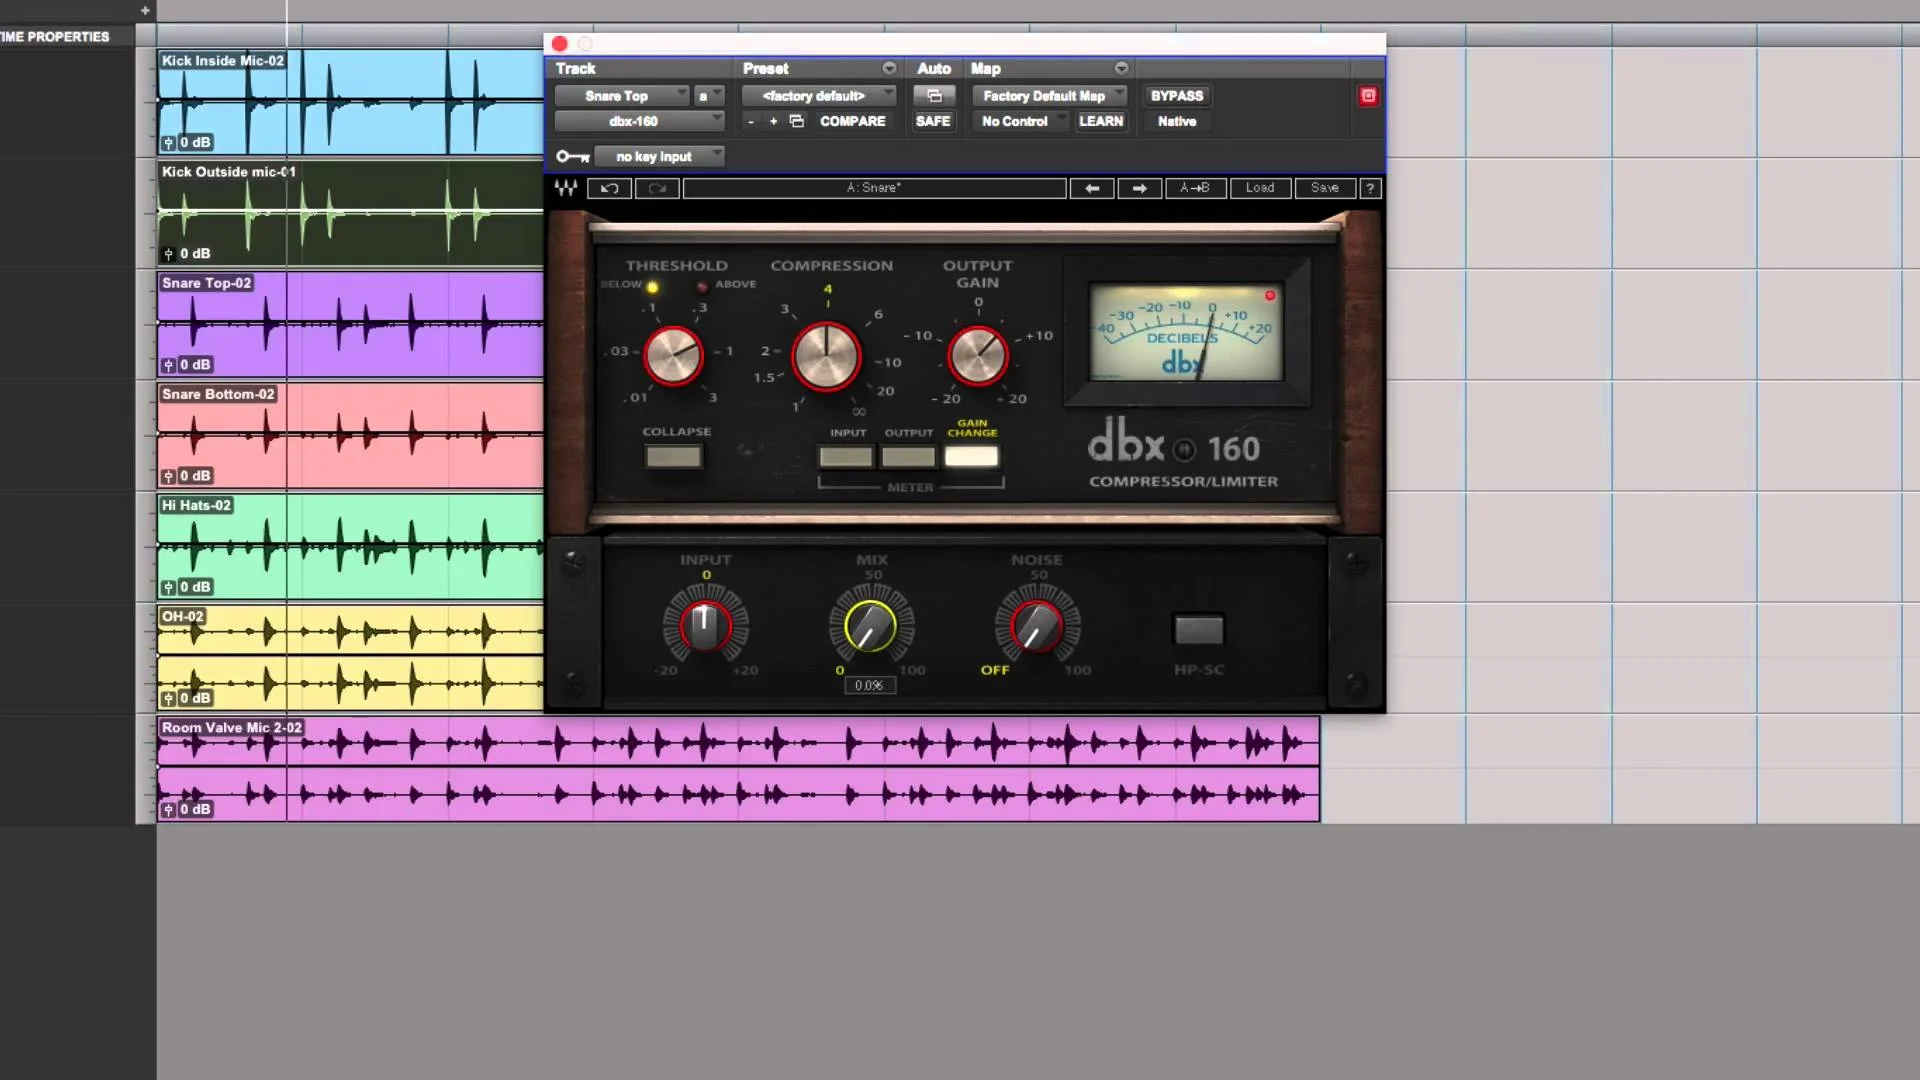Click the copy settings icon next to Compare
1920x1080 pixels.
tap(796, 121)
